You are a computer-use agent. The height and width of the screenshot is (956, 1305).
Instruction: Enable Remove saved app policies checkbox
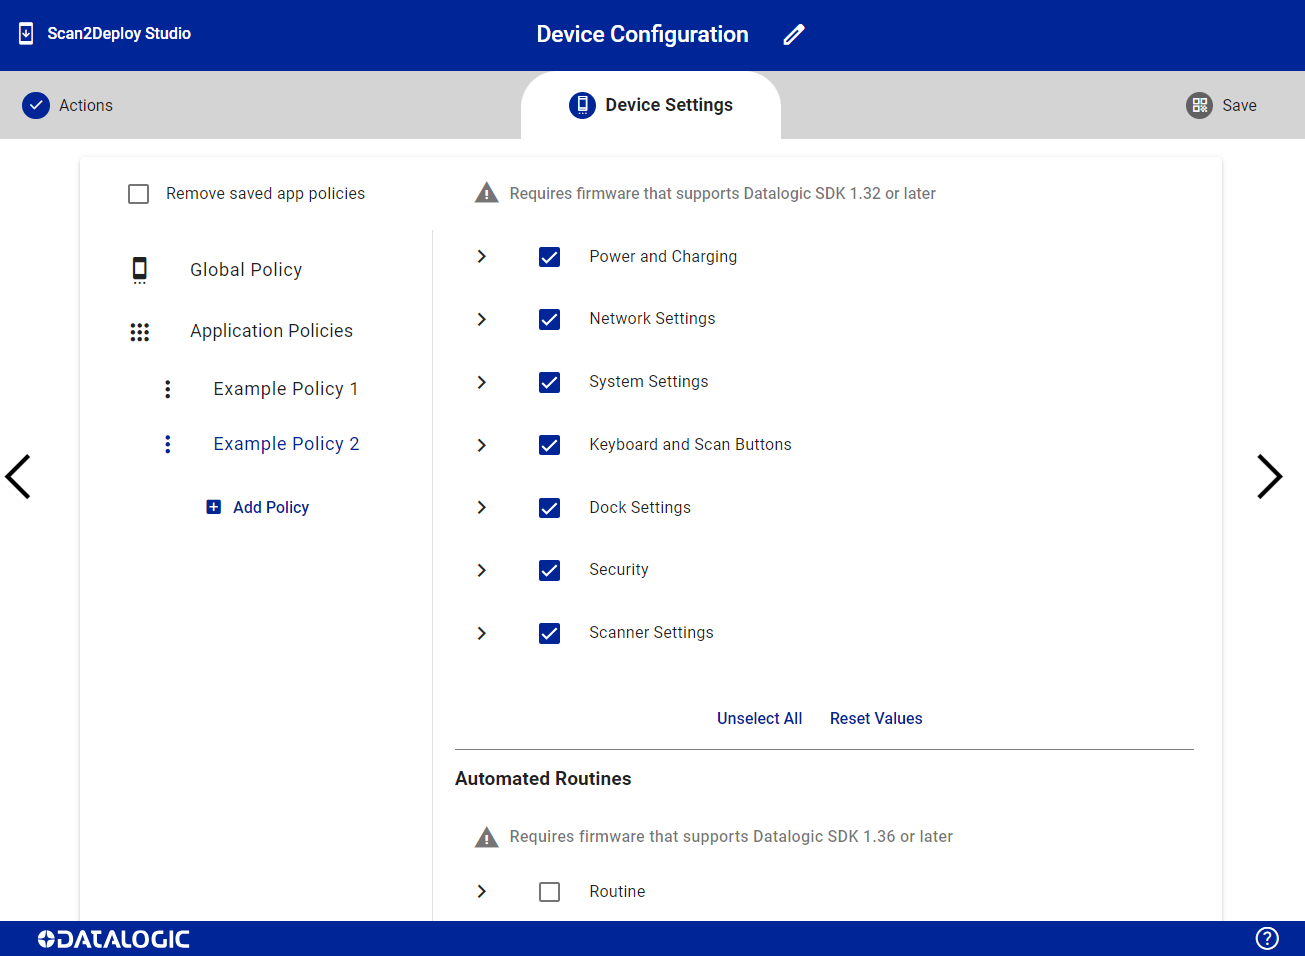139,194
